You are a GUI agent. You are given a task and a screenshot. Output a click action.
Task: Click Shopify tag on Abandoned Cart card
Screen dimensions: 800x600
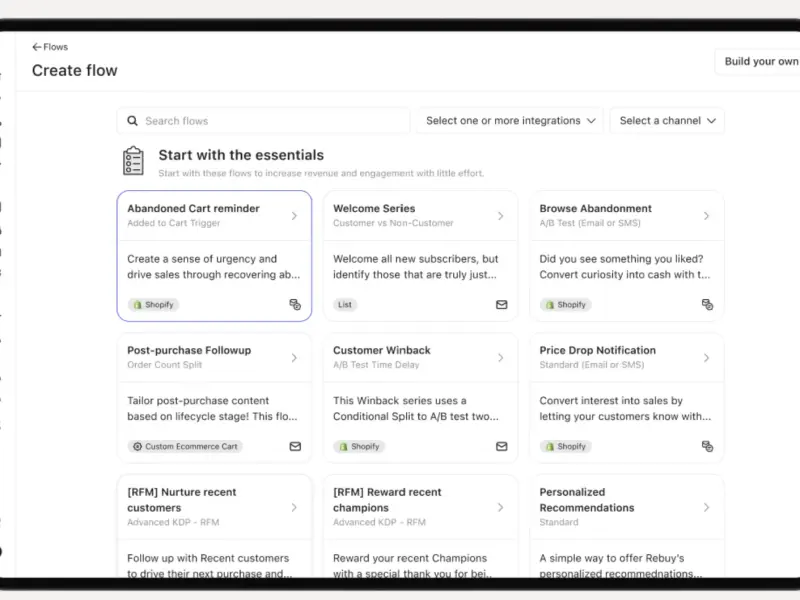point(153,305)
